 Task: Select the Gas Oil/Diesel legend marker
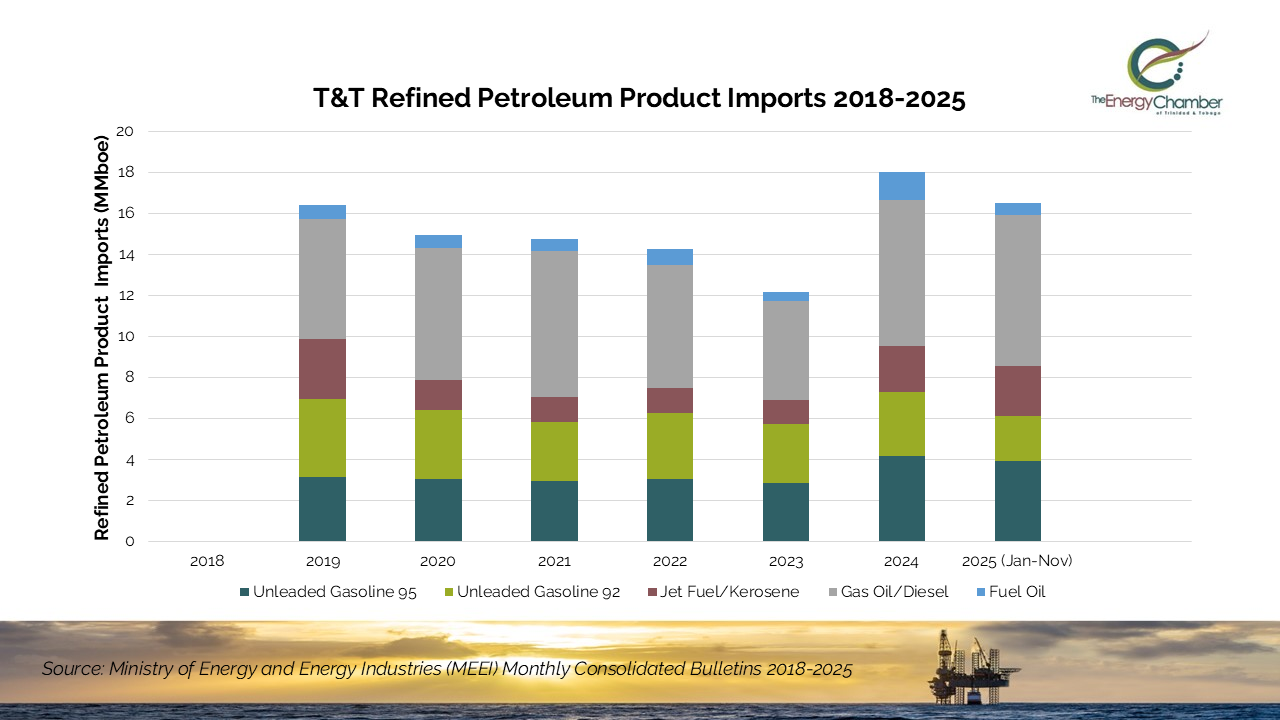click(831, 592)
